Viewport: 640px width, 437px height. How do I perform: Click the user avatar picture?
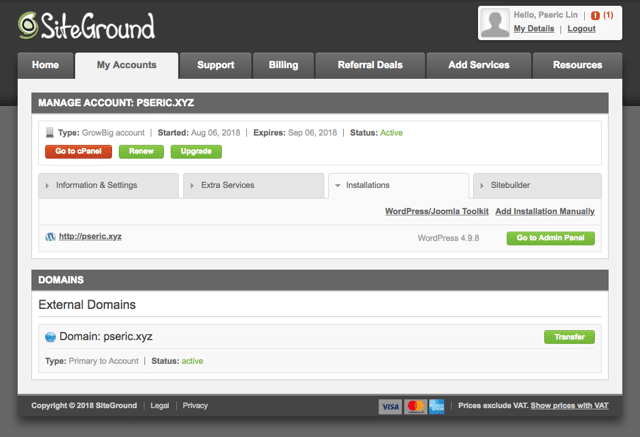tap(495, 23)
